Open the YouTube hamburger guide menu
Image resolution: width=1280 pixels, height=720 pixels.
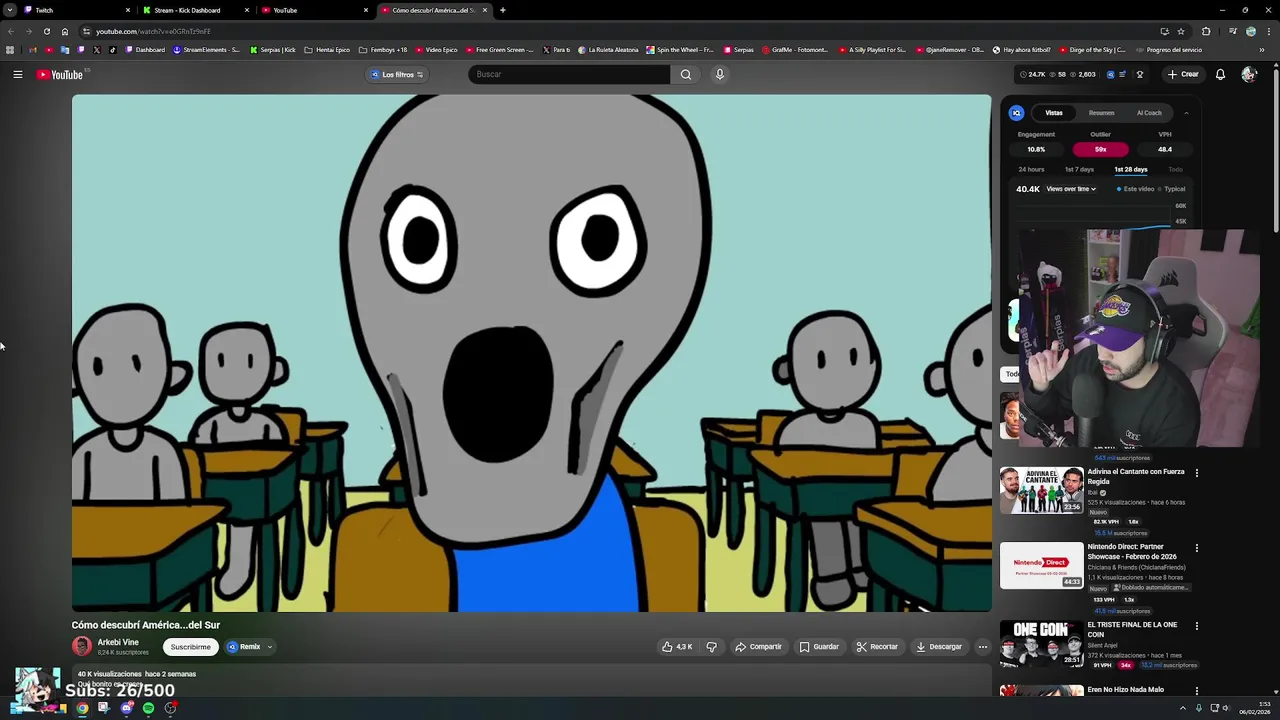18,74
